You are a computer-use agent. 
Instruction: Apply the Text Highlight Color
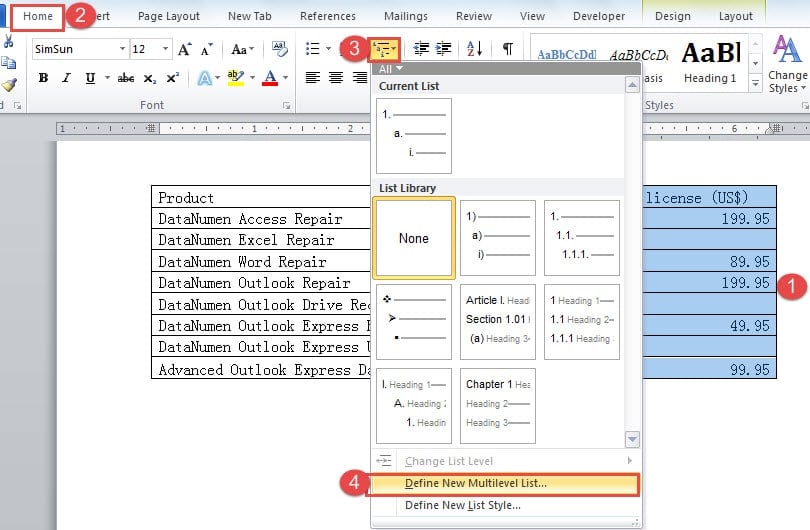(x=236, y=78)
